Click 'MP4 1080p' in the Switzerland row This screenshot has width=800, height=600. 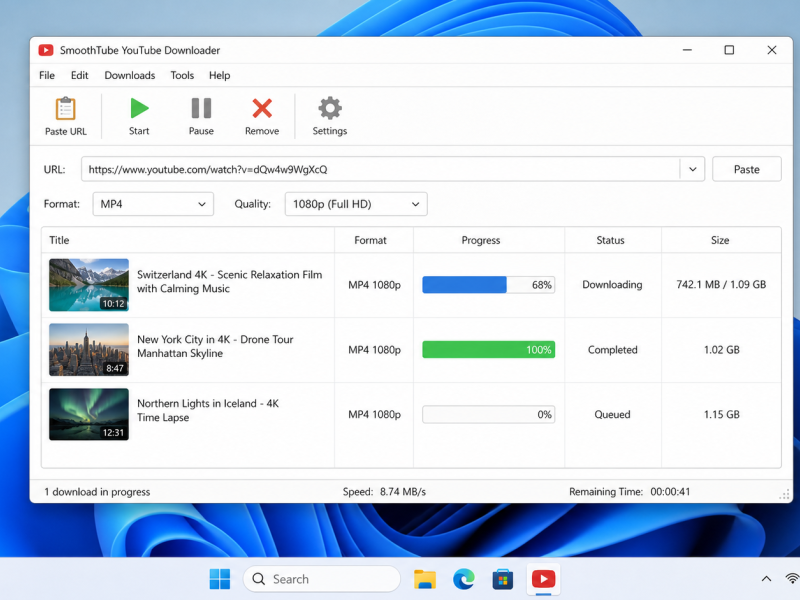pyautogui.click(x=374, y=285)
